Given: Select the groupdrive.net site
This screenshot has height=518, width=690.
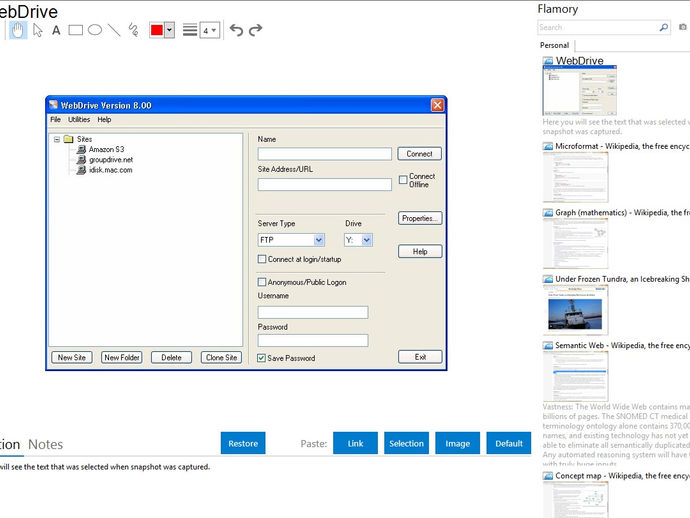Looking at the screenshot, I should click(111, 160).
